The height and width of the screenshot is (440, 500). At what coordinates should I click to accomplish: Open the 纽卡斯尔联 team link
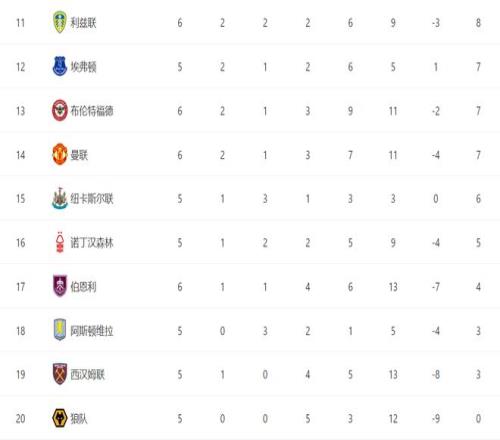coord(92,199)
